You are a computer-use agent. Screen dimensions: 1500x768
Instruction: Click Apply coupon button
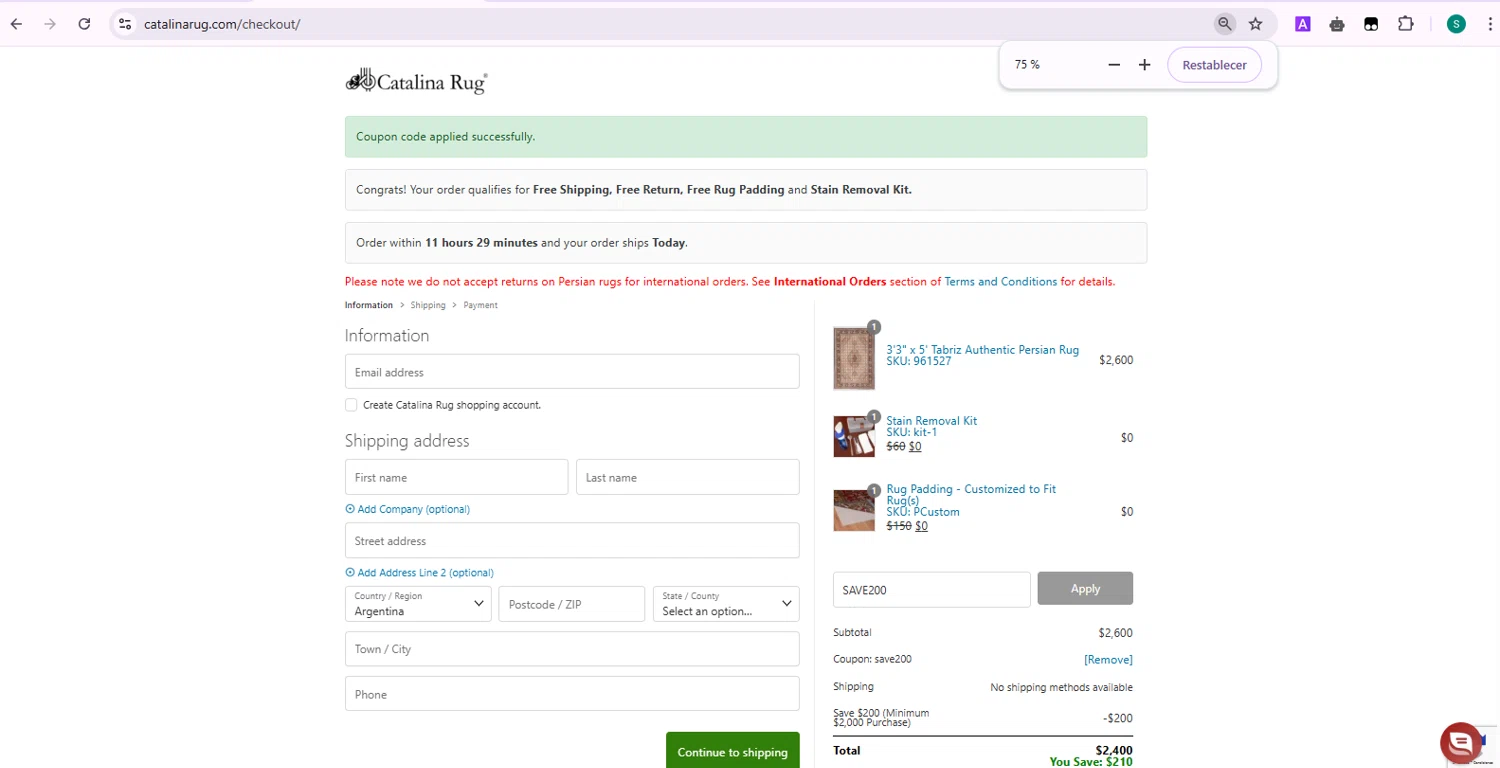(1085, 589)
